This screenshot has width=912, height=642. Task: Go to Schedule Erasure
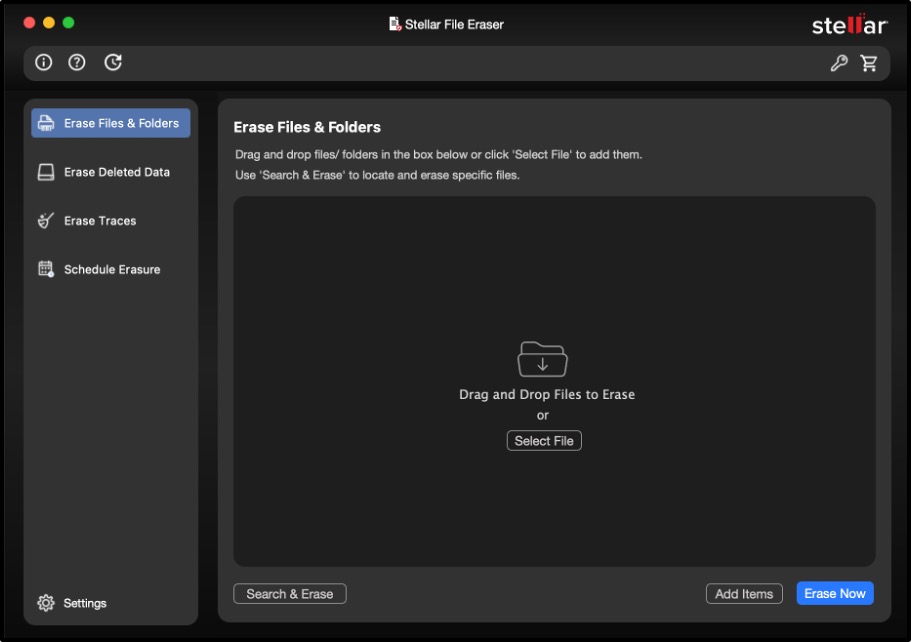tap(111, 269)
